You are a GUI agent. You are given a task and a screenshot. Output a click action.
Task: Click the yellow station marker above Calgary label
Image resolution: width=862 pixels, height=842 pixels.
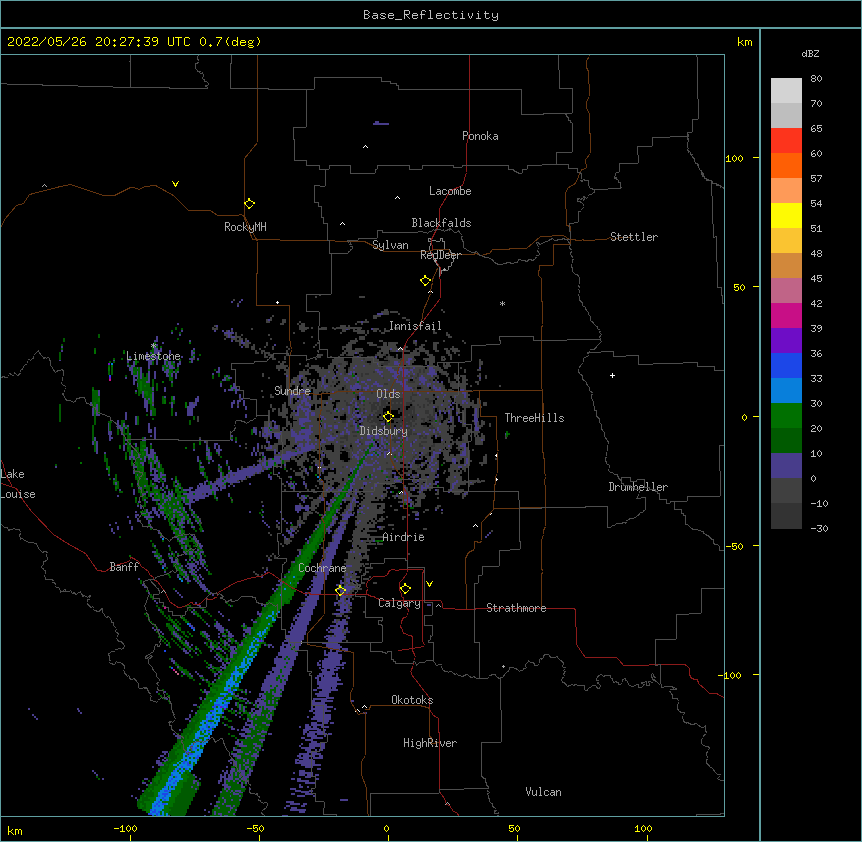coord(405,589)
